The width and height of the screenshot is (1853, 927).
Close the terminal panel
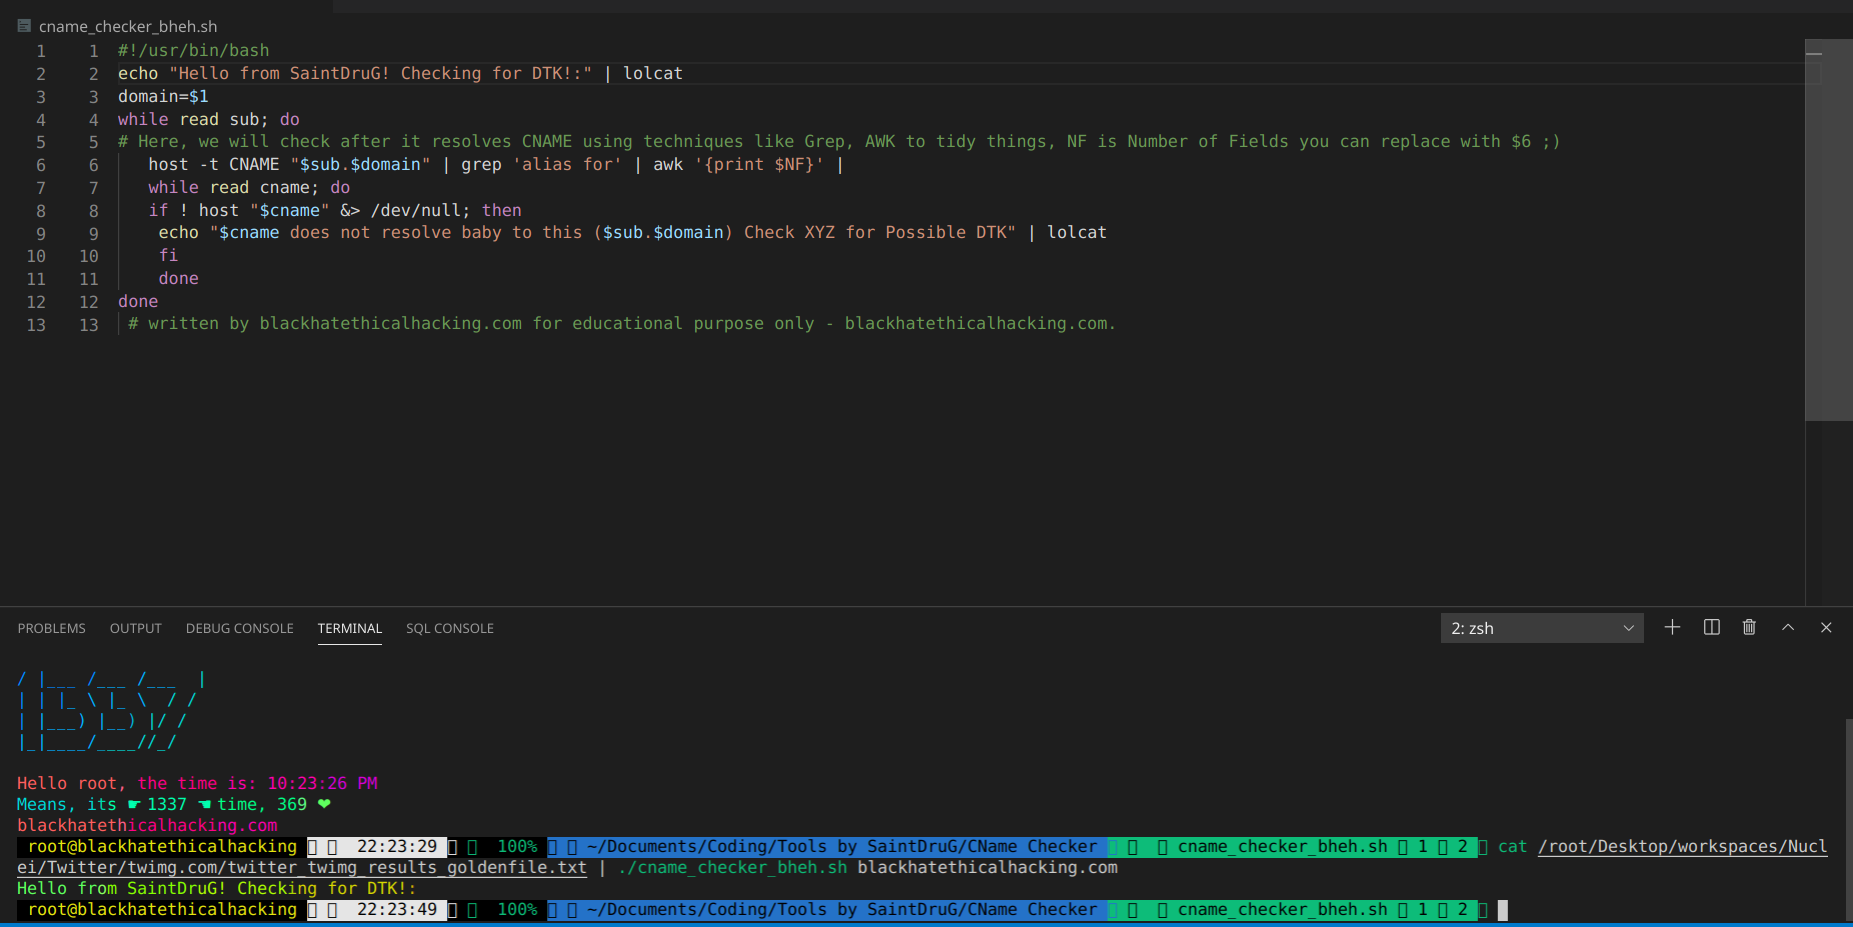coord(1826,627)
